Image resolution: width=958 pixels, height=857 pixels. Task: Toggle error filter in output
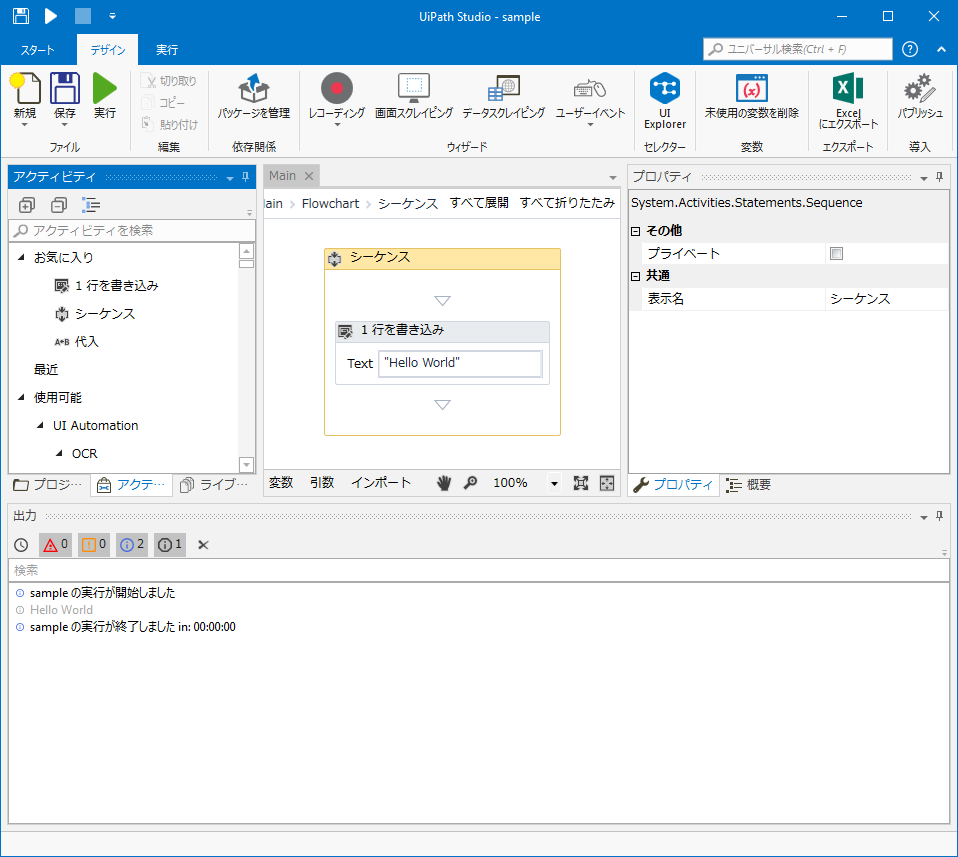coord(55,544)
